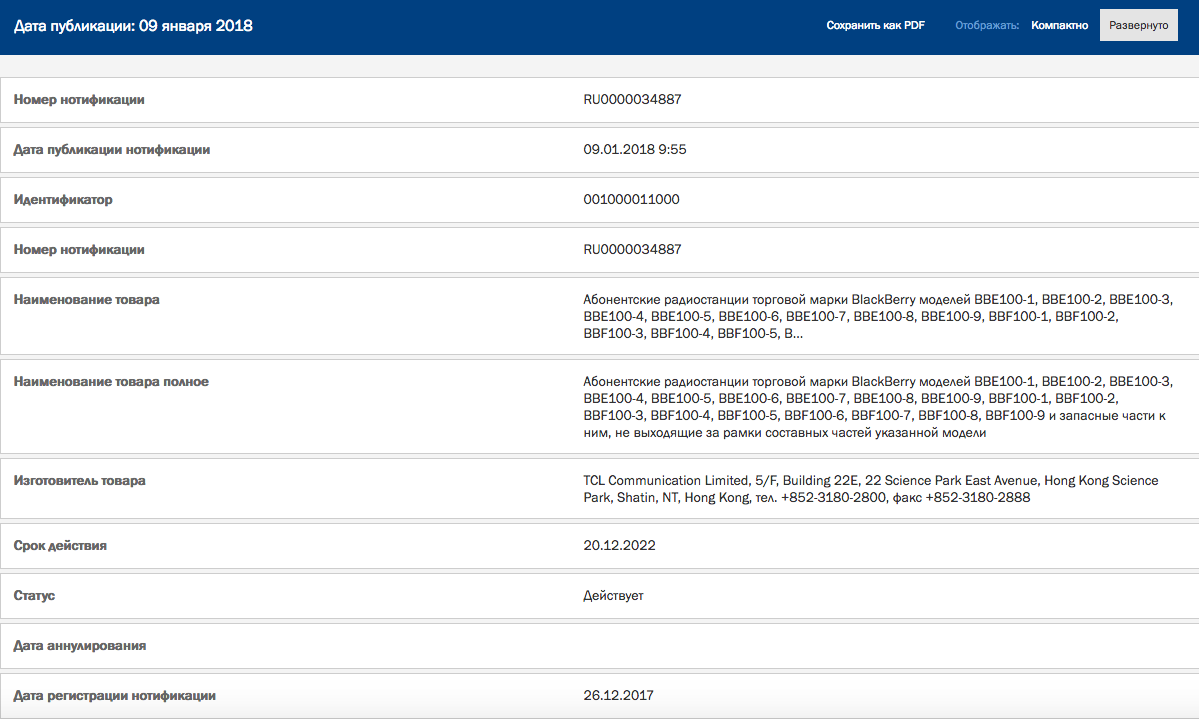Click the 'Срок действия' label
This screenshot has width=1199, height=719.
(x=60, y=546)
